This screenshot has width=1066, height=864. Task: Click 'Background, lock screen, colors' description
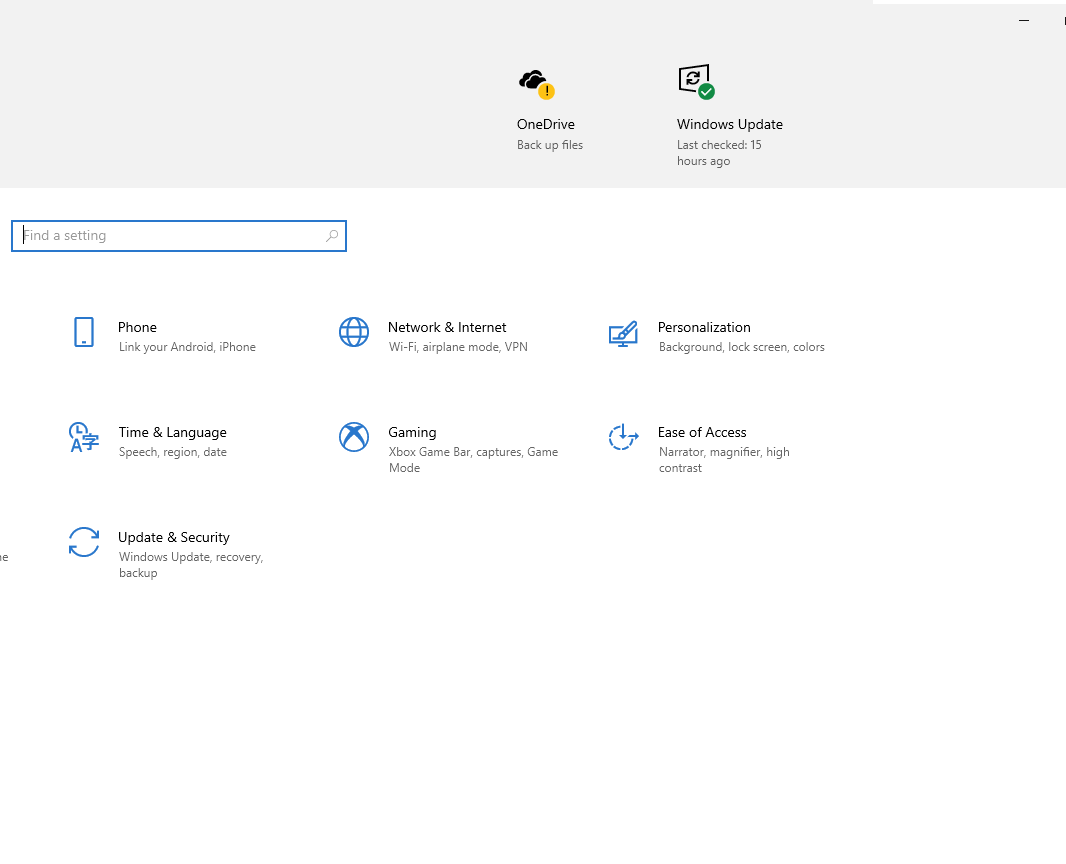click(742, 347)
